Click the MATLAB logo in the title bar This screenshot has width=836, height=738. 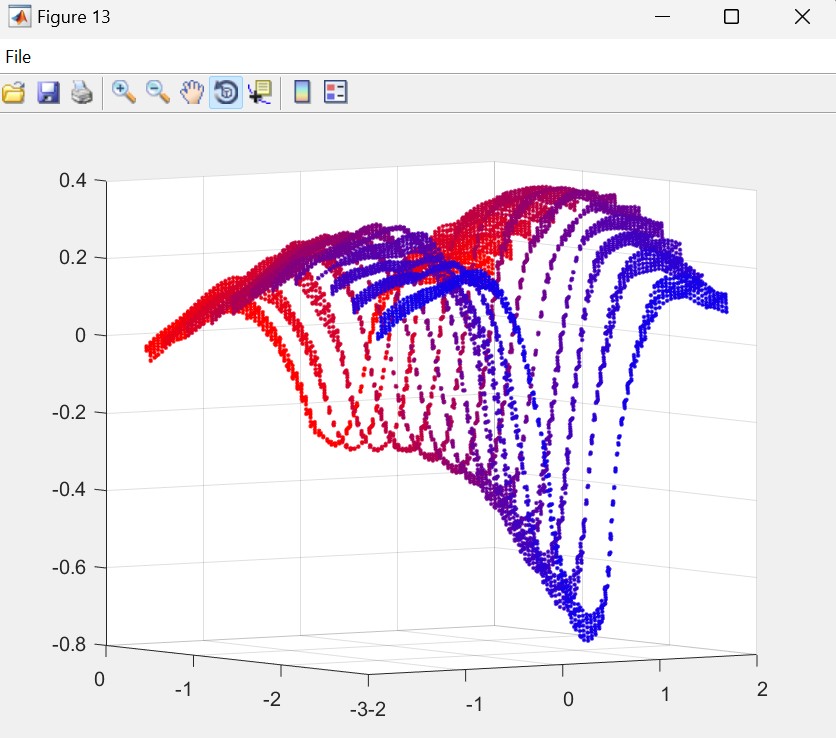[19, 17]
